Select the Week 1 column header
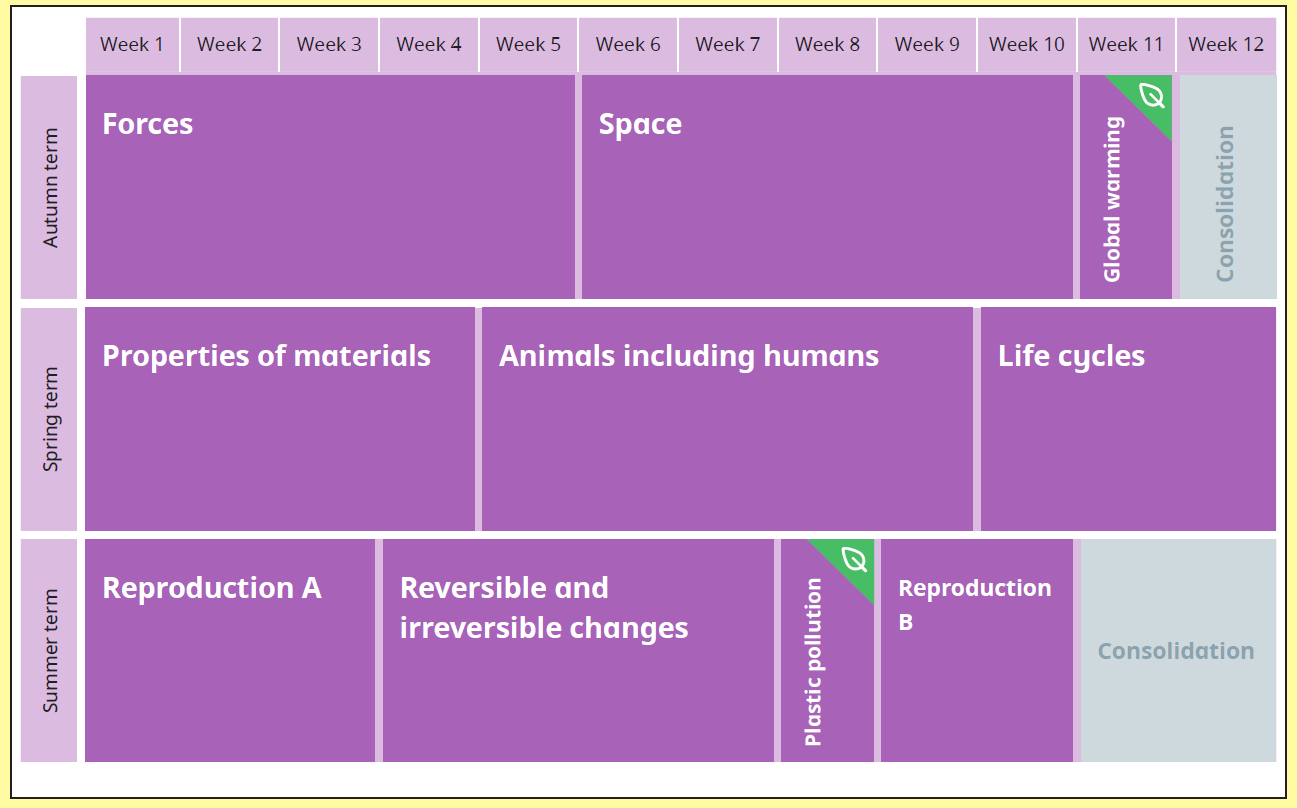This screenshot has width=1297, height=808. 132,45
